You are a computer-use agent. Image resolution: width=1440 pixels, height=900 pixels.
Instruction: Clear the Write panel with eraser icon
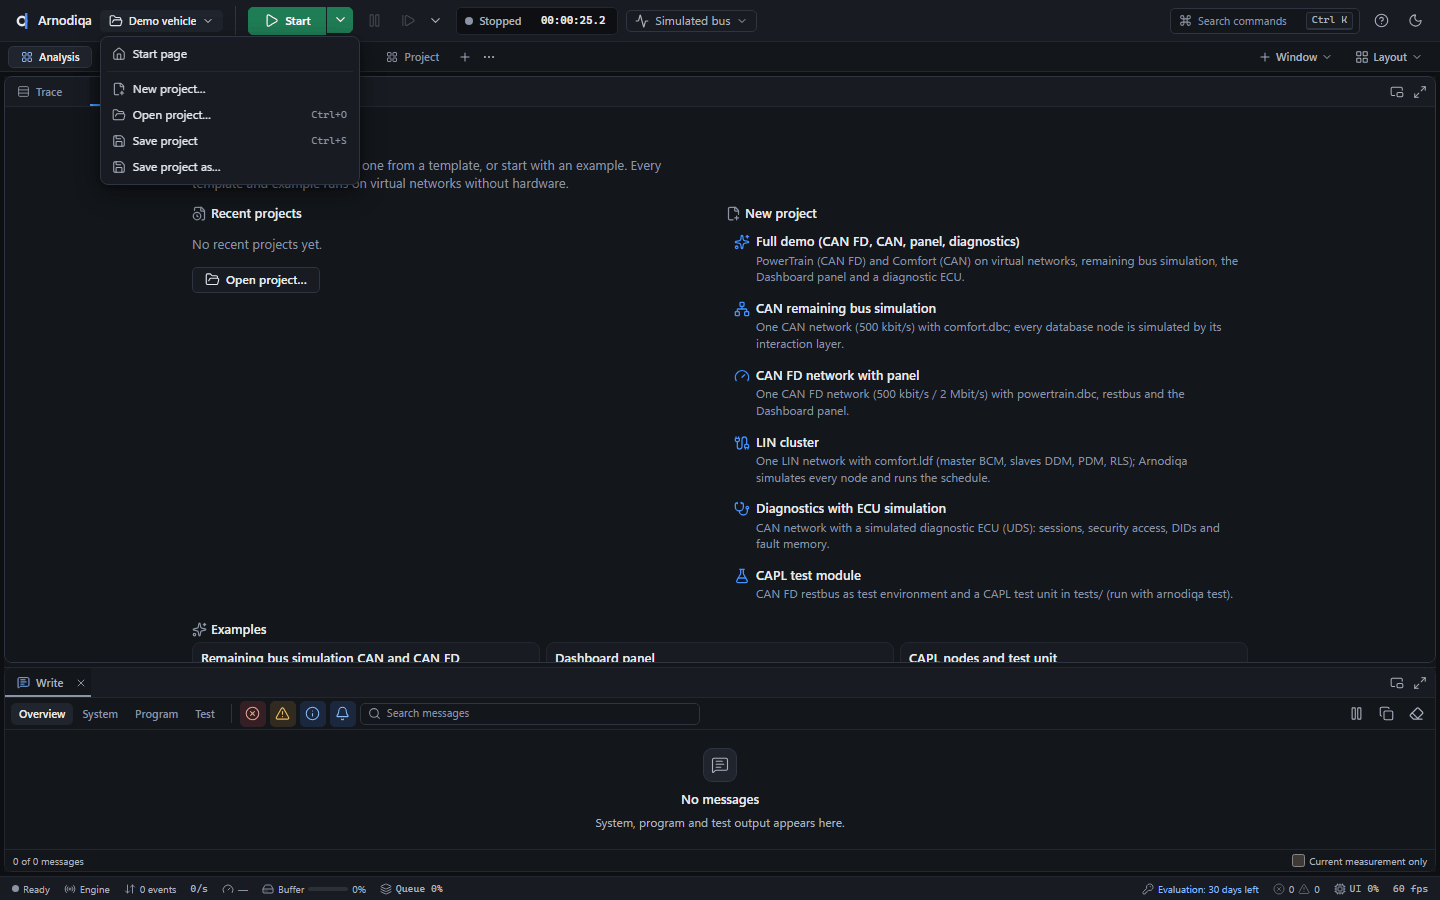(1416, 714)
